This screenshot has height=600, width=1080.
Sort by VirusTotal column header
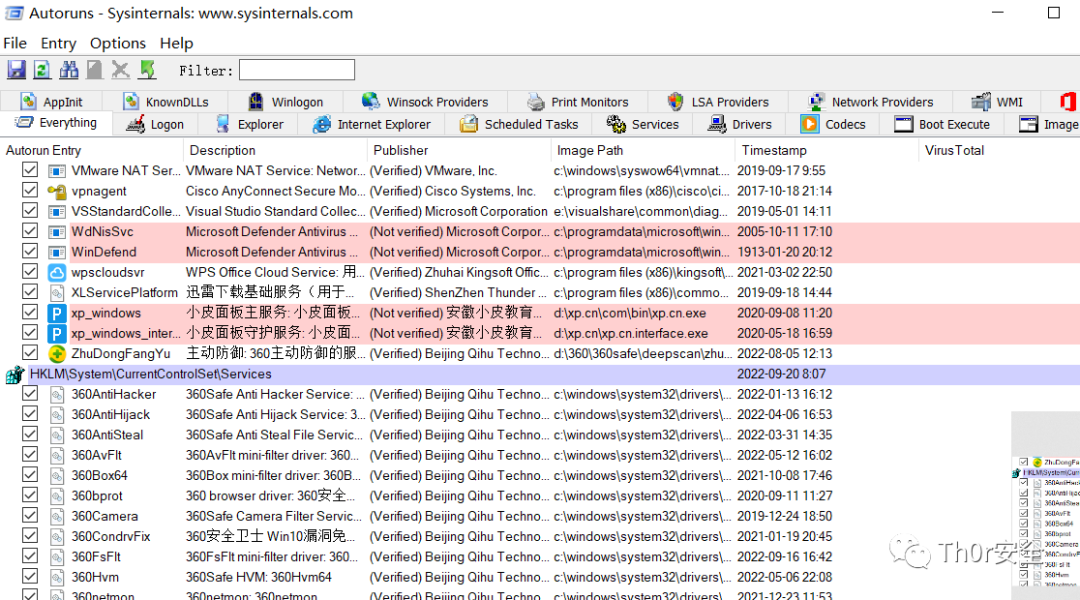pyautogui.click(x=999, y=150)
